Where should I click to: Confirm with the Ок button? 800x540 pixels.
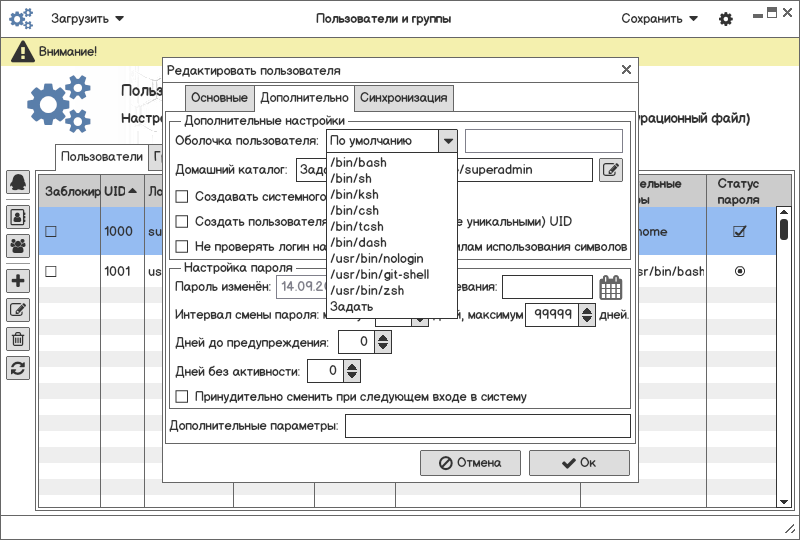coord(579,463)
